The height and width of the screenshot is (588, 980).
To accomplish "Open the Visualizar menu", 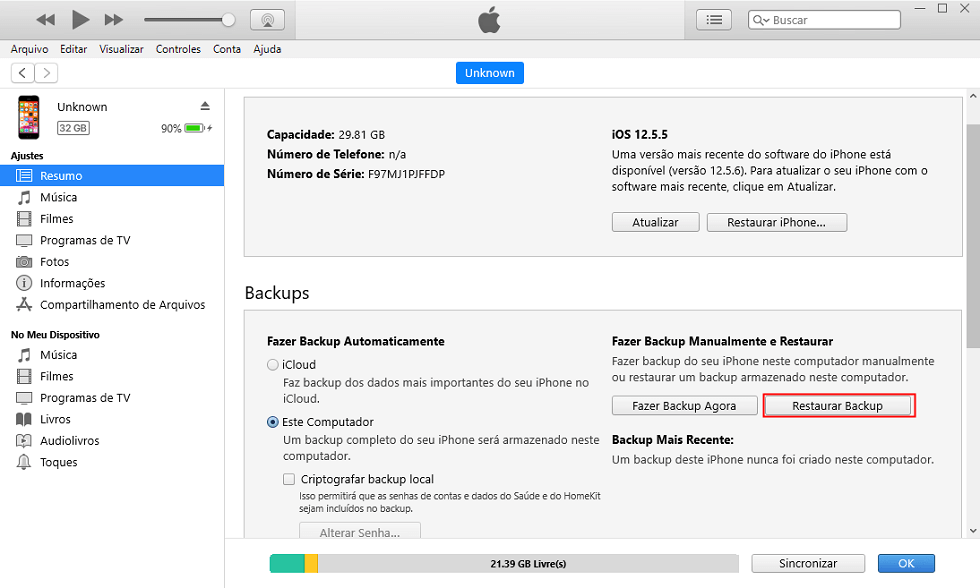I will coord(121,49).
